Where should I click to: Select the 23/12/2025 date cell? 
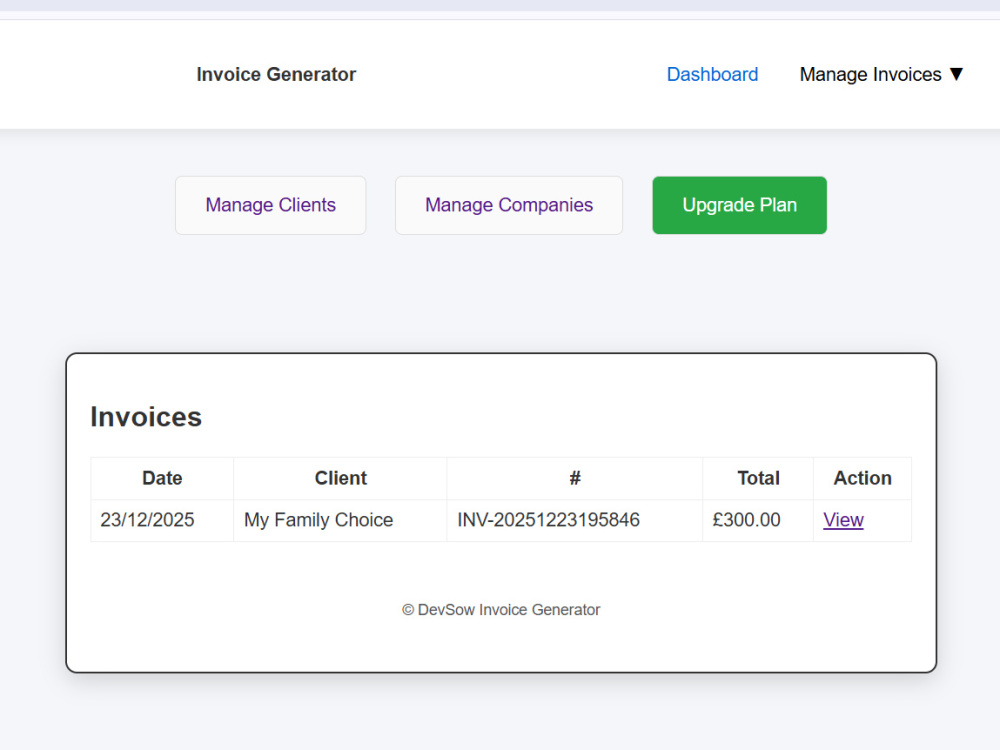pos(162,520)
